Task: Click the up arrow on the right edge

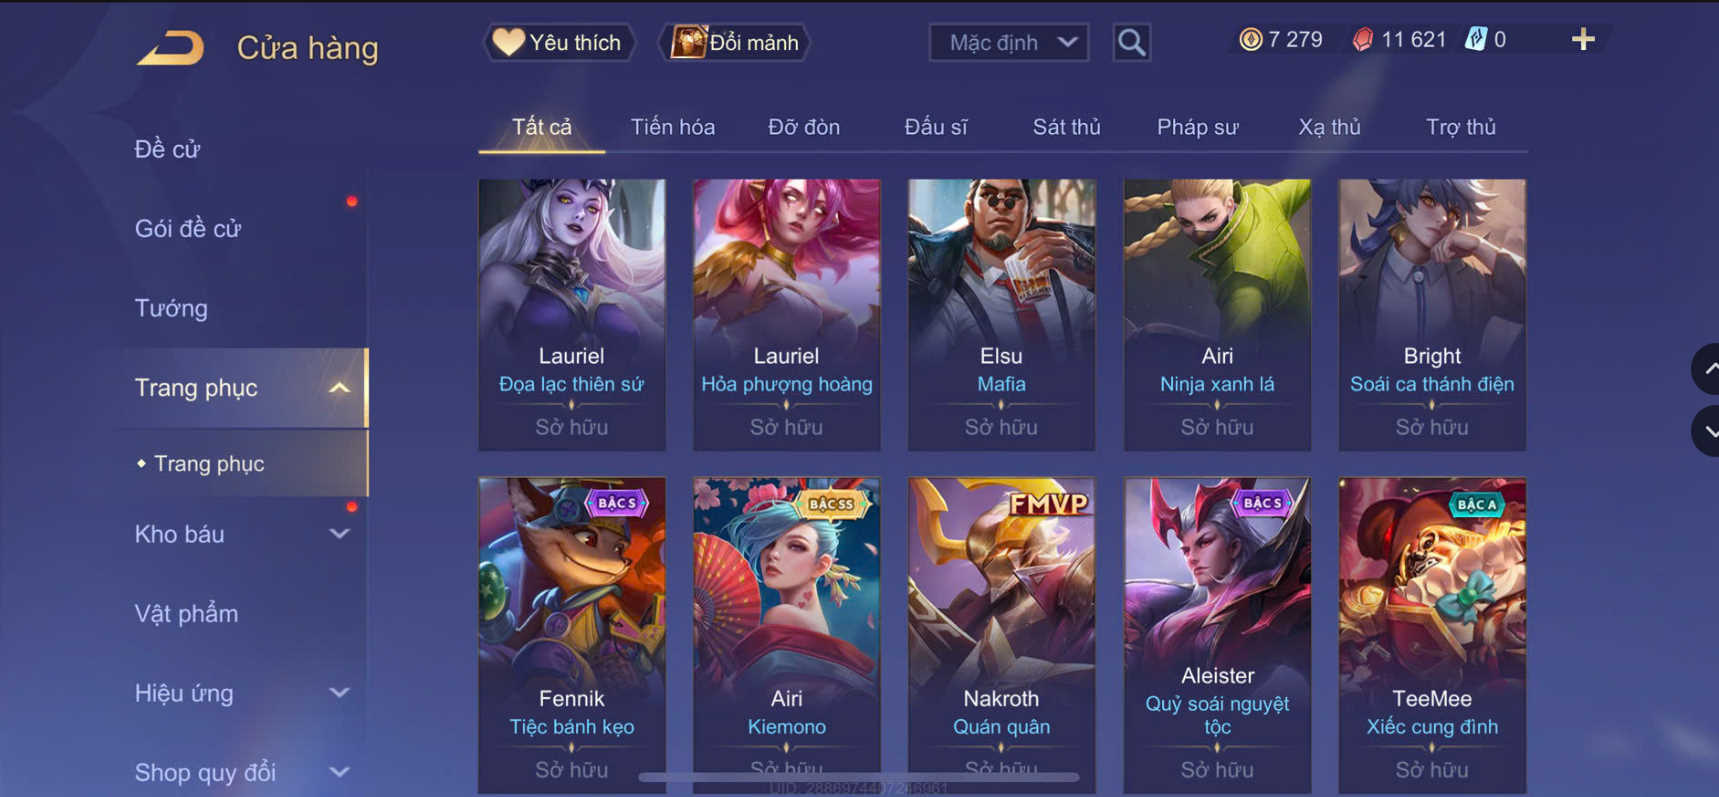Action: (x=1707, y=369)
